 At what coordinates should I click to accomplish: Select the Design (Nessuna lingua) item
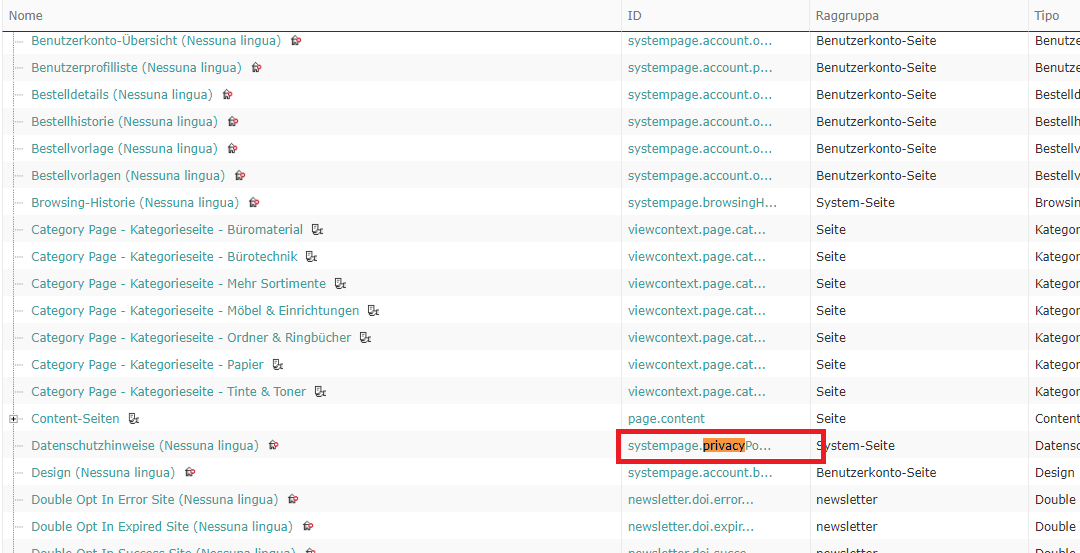103,472
